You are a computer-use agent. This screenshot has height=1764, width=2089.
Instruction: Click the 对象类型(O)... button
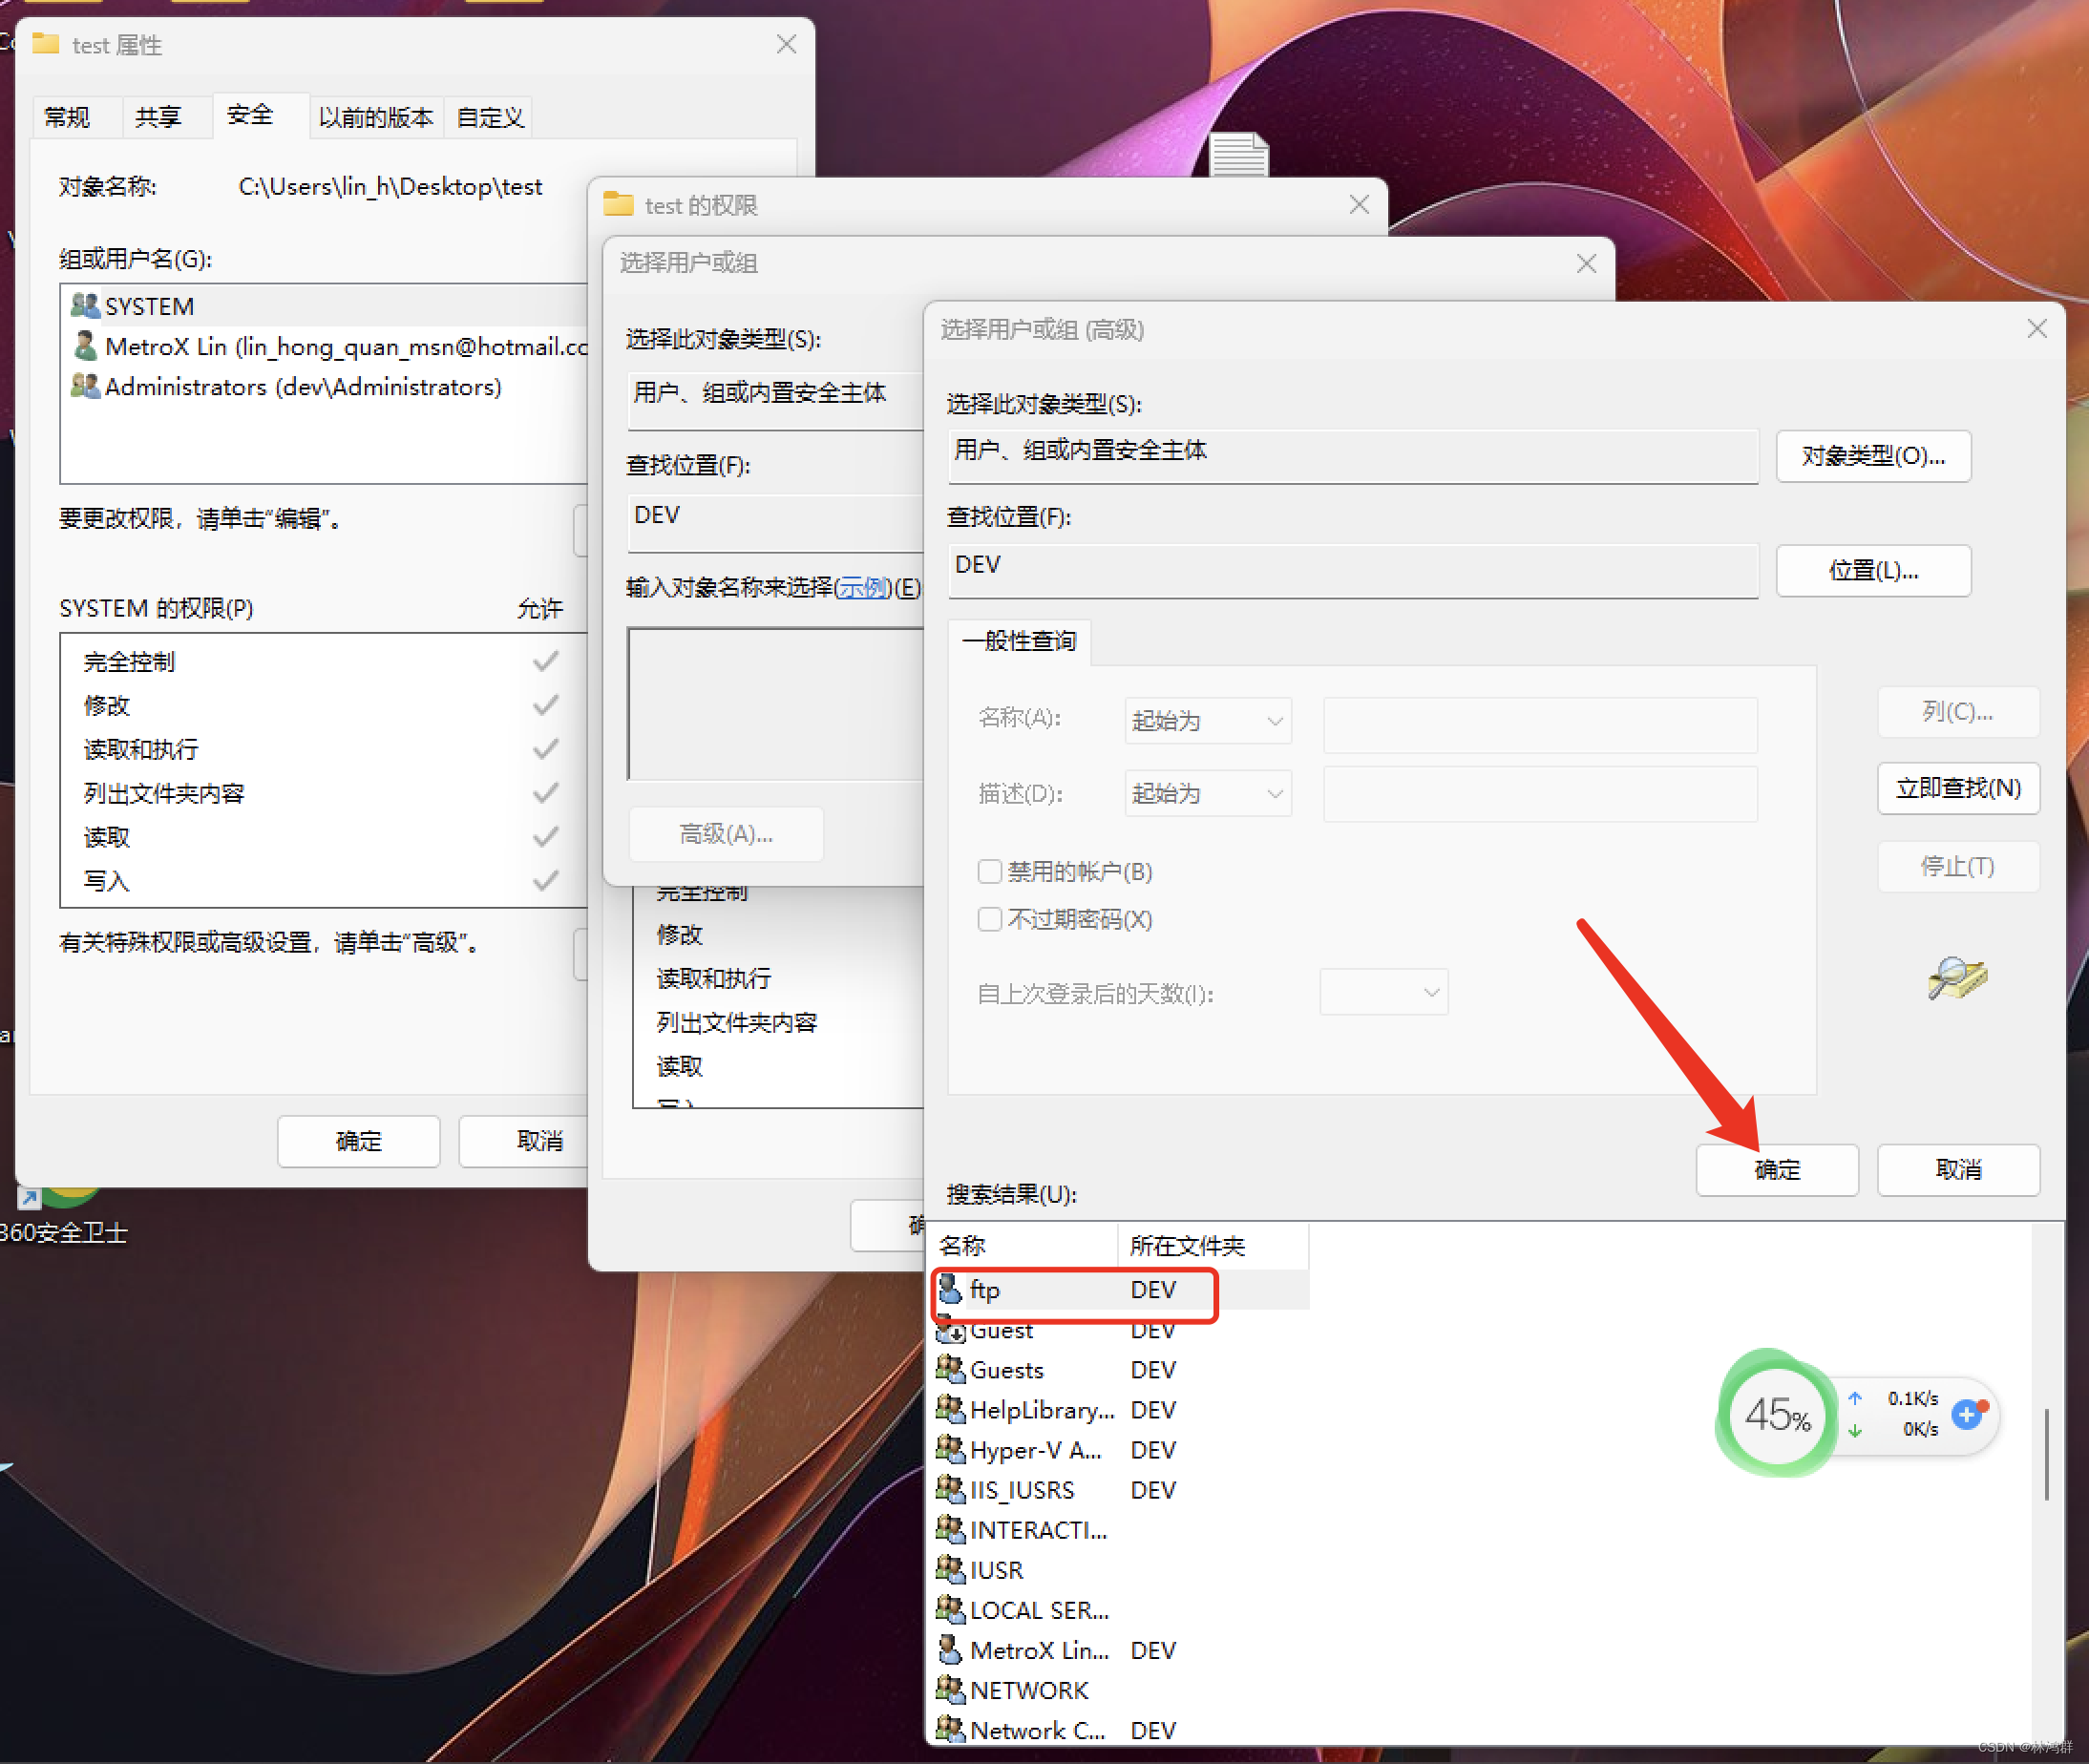click(x=1872, y=456)
